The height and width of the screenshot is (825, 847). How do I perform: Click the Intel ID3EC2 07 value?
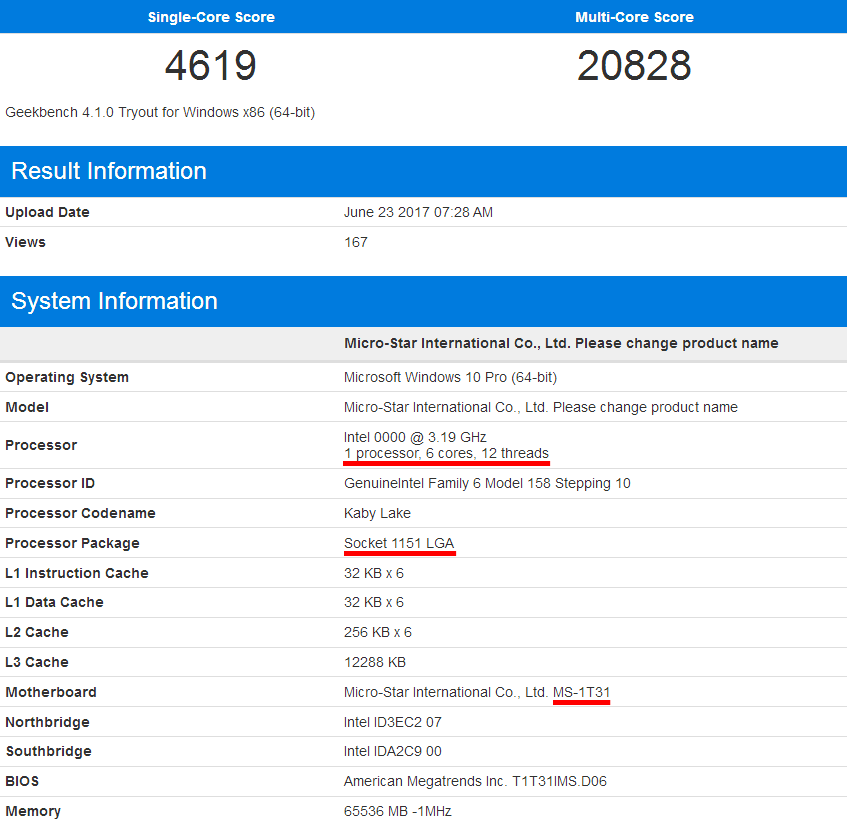(393, 722)
